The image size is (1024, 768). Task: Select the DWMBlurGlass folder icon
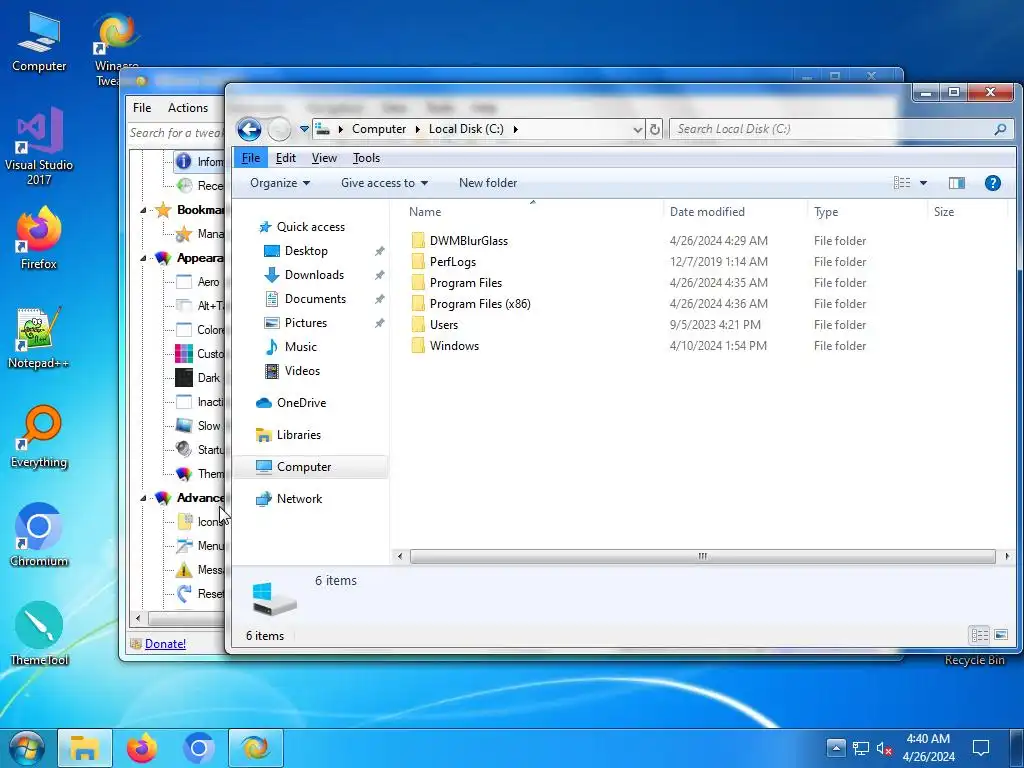coord(418,241)
